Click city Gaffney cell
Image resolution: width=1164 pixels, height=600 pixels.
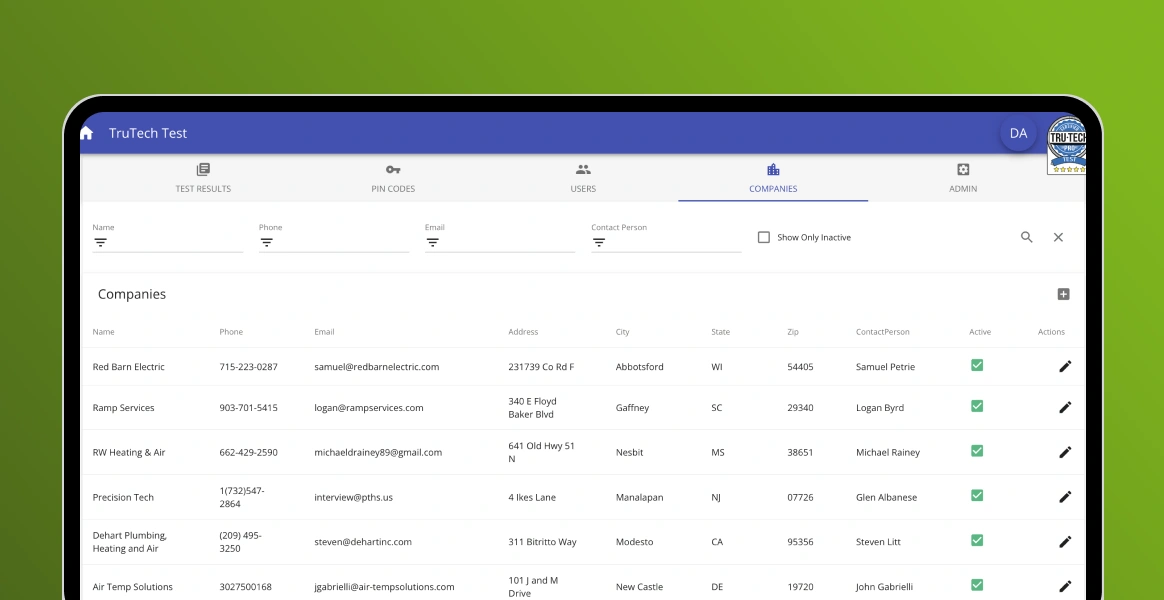[x=632, y=408]
